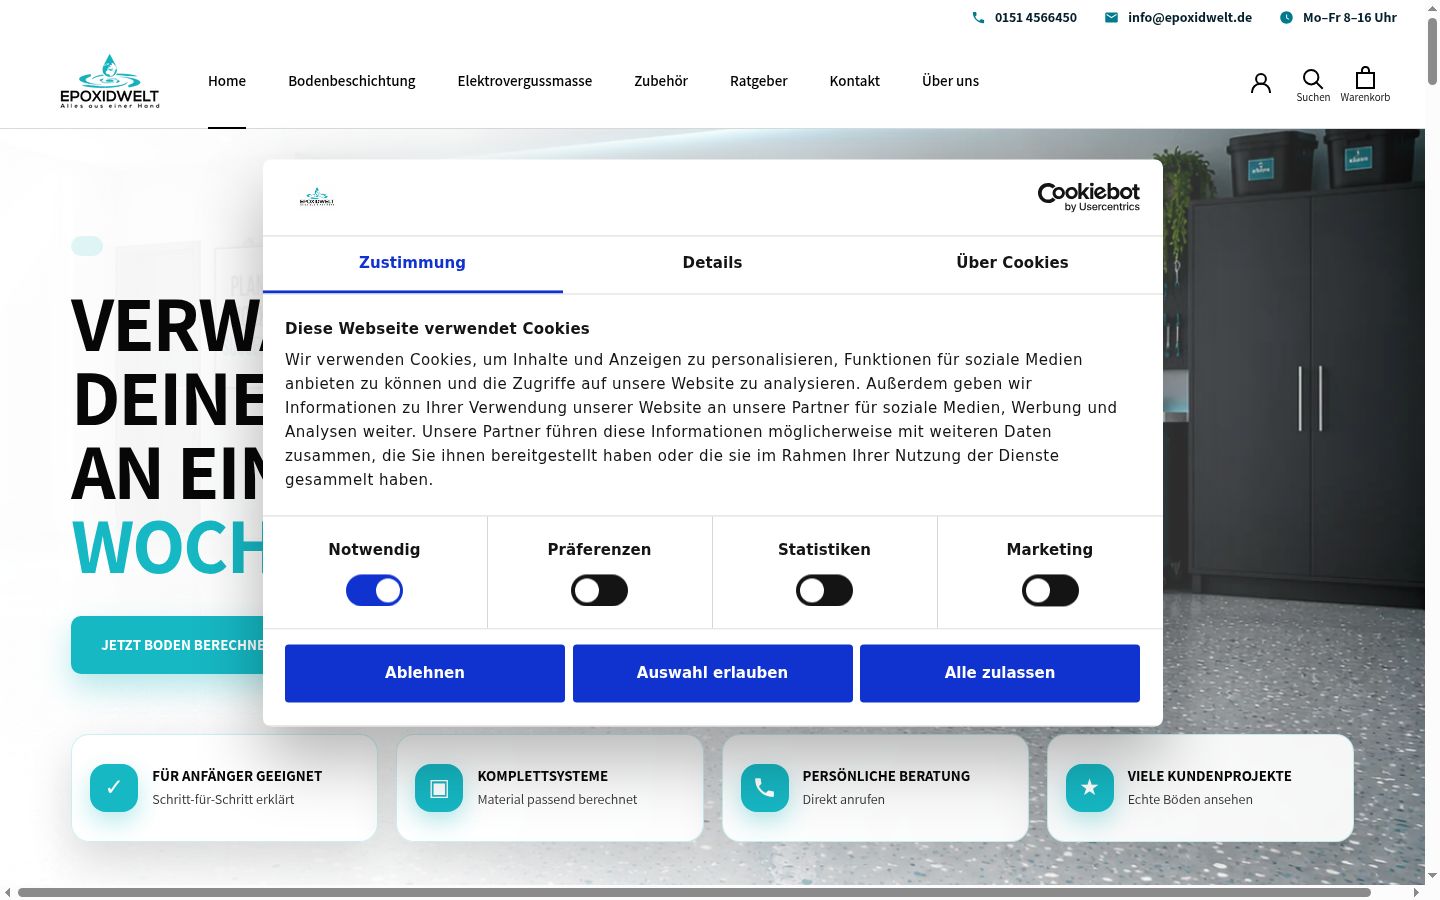Open the Suchen search icon
1440x900 pixels.
[1313, 85]
